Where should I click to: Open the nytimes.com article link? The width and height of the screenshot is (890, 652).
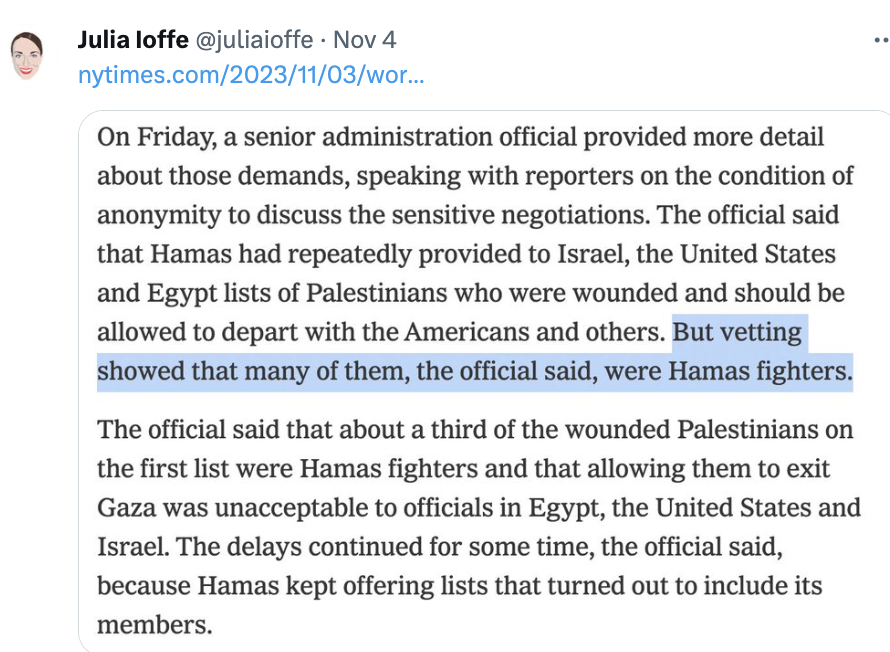(x=251, y=75)
